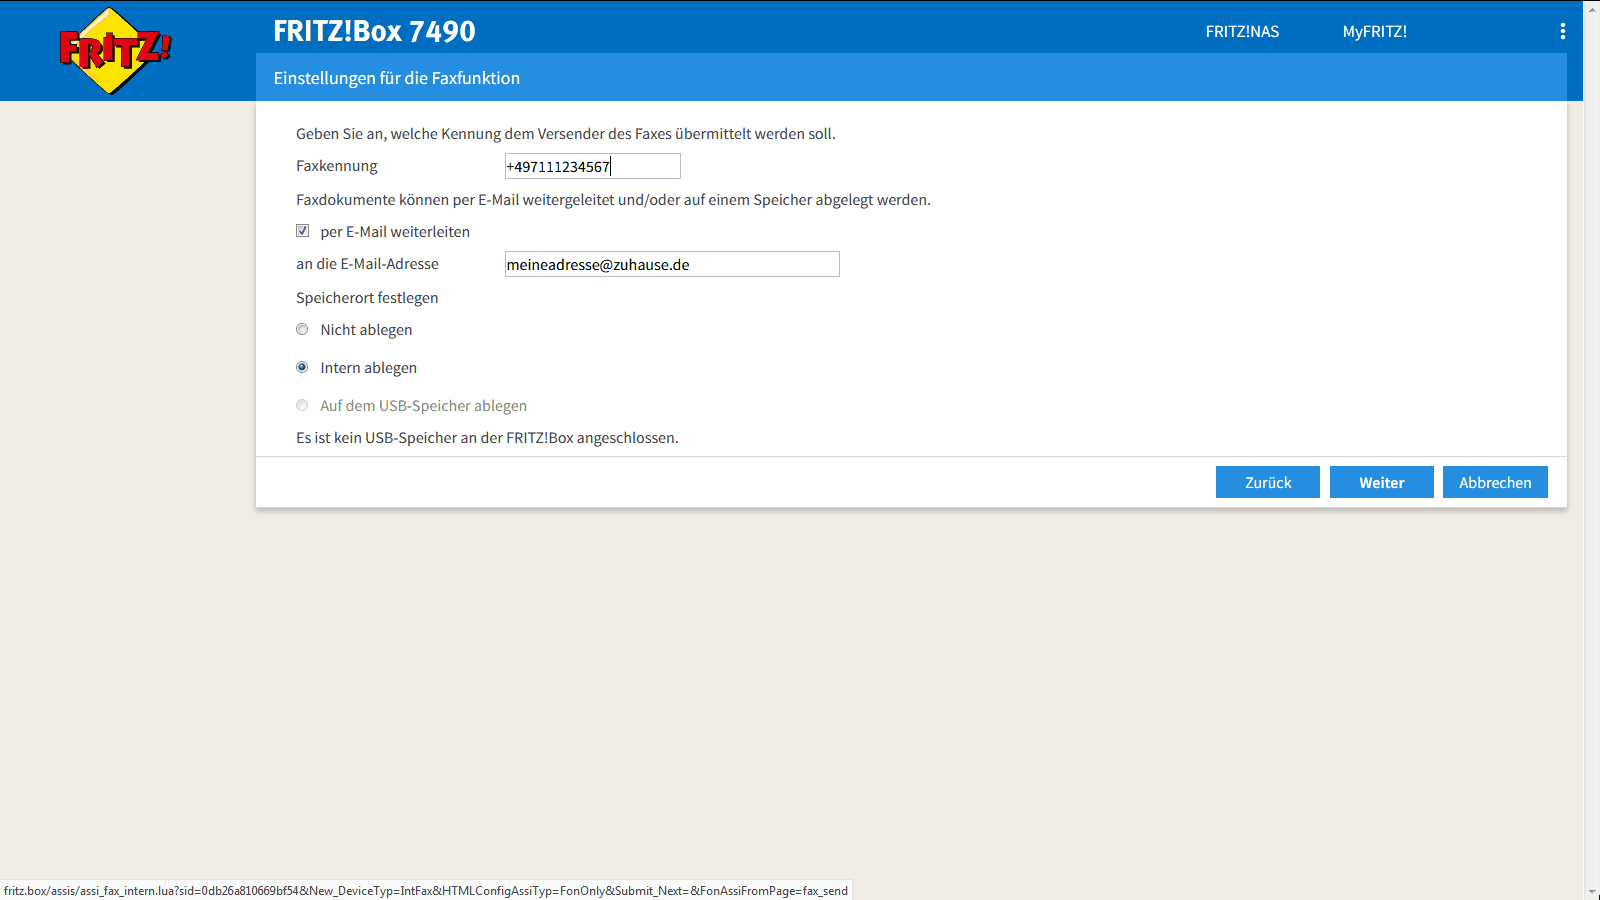Go back with the Zurück button
1600x900 pixels.
(1268, 482)
